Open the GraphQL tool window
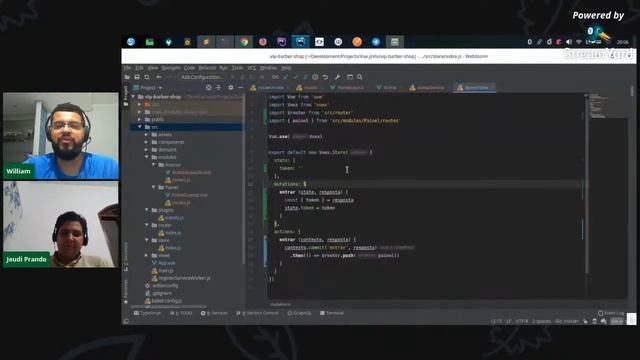Image resolution: width=640 pixels, height=360 pixels. pyautogui.click(x=300, y=313)
